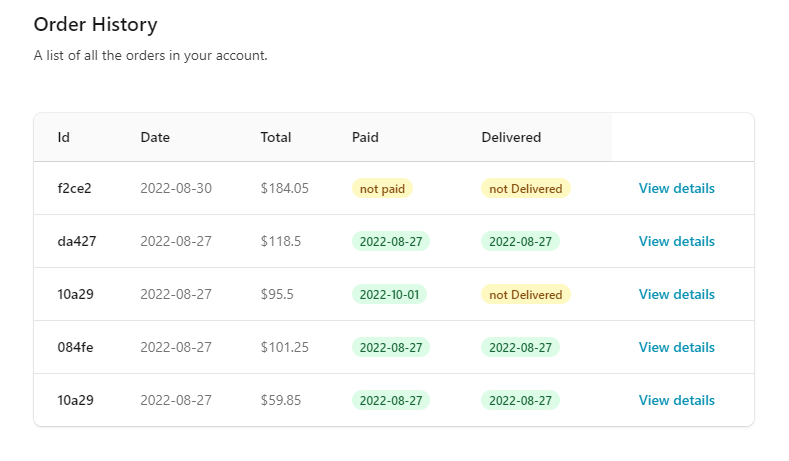789x461 pixels.
Task: Select the order id 084fe
Action: (75, 347)
